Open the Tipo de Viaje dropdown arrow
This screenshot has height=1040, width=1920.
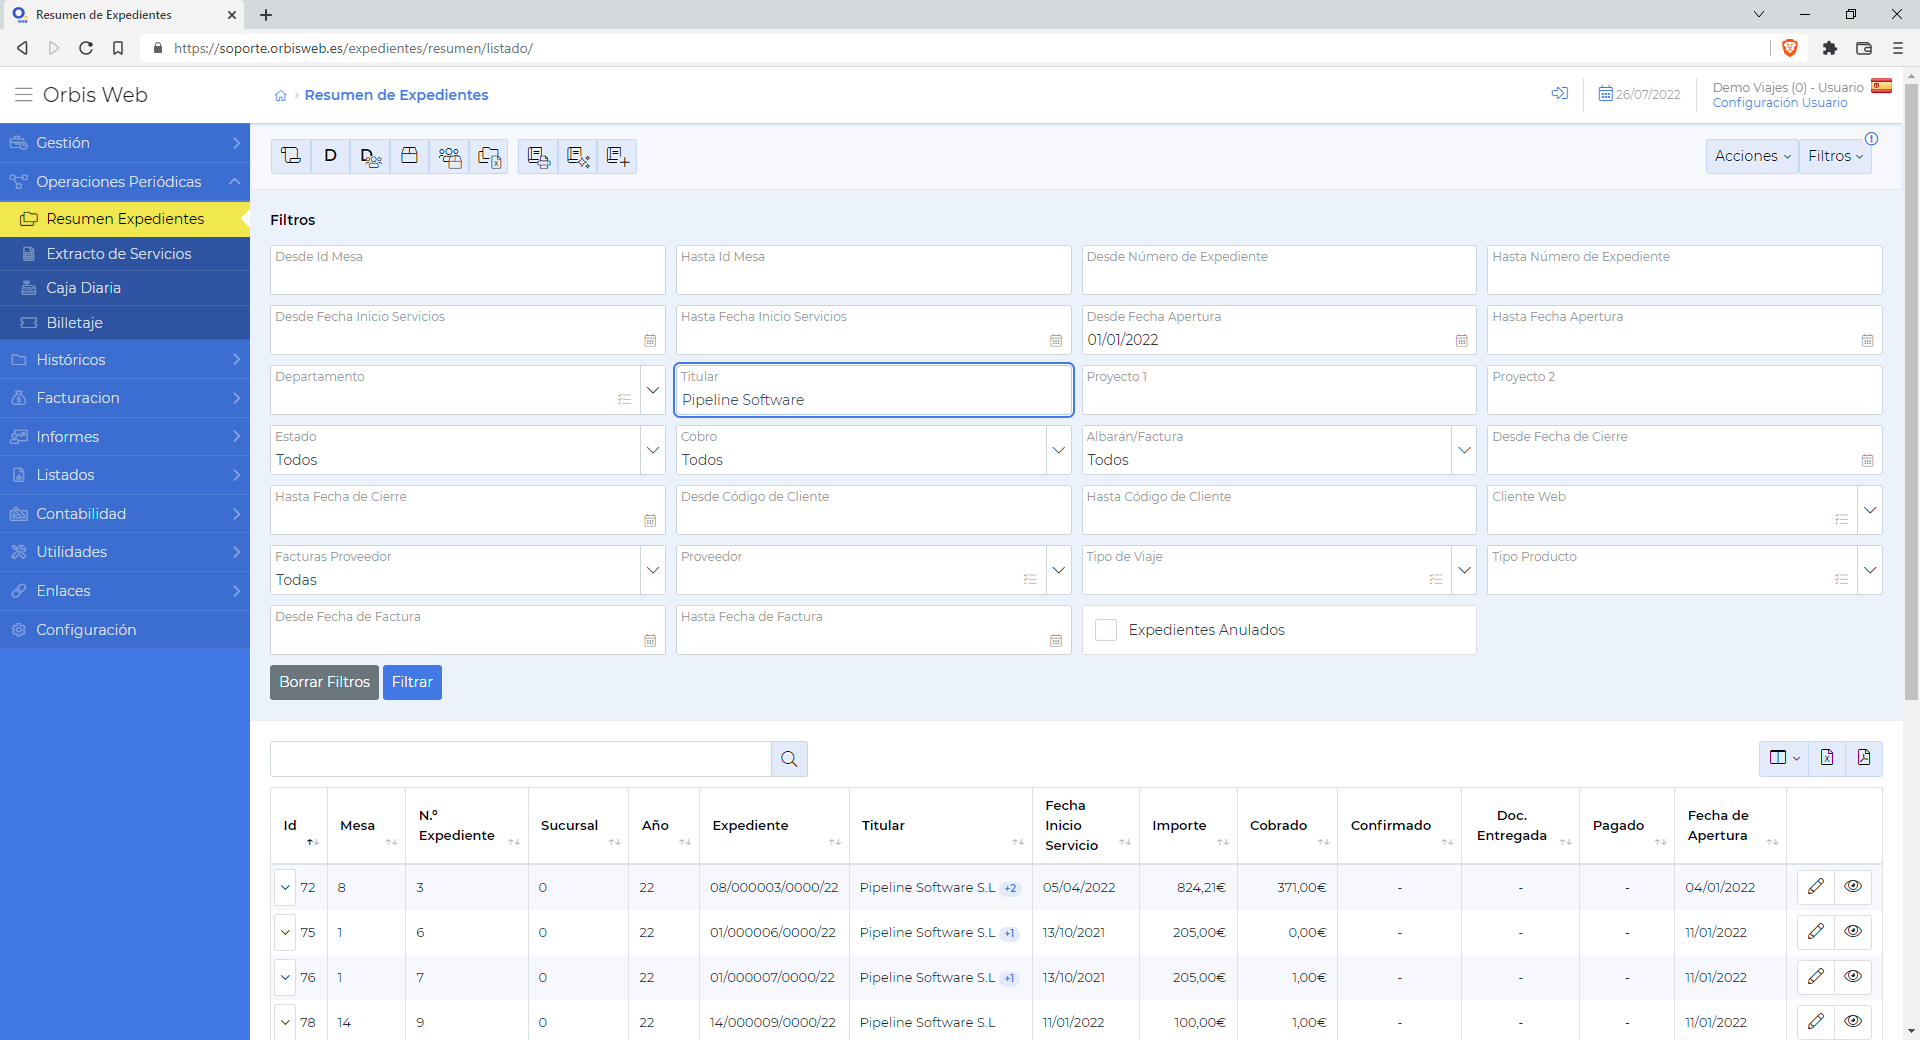coord(1464,570)
